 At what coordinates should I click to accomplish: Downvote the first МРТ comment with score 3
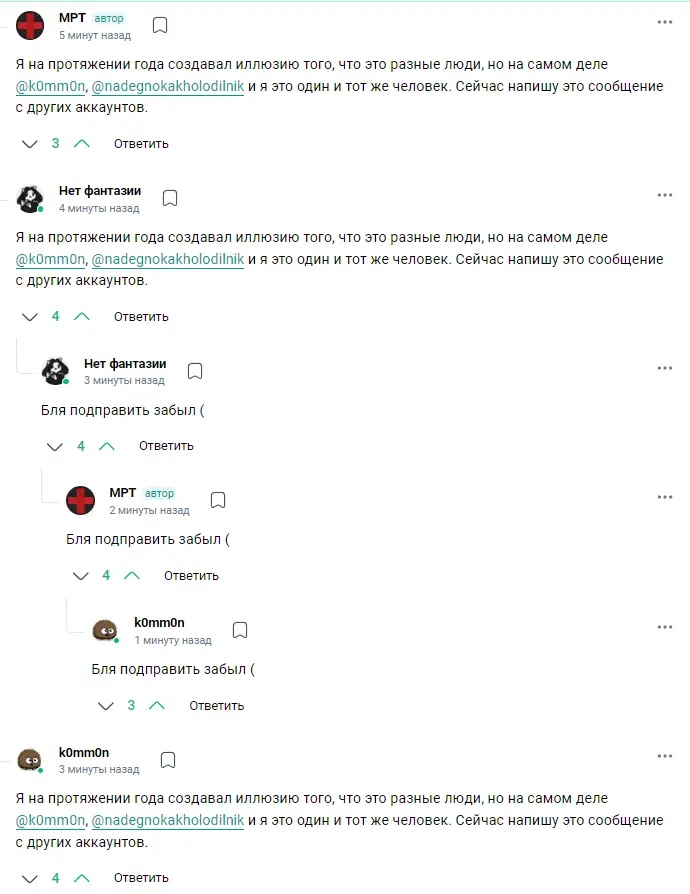[x=30, y=144]
